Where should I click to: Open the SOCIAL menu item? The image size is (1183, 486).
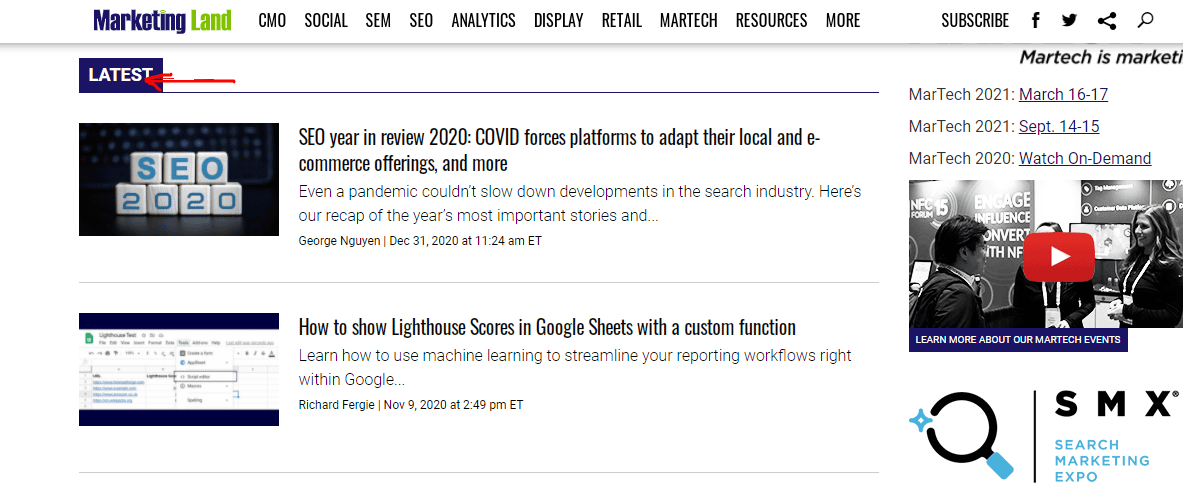point(326,20)
